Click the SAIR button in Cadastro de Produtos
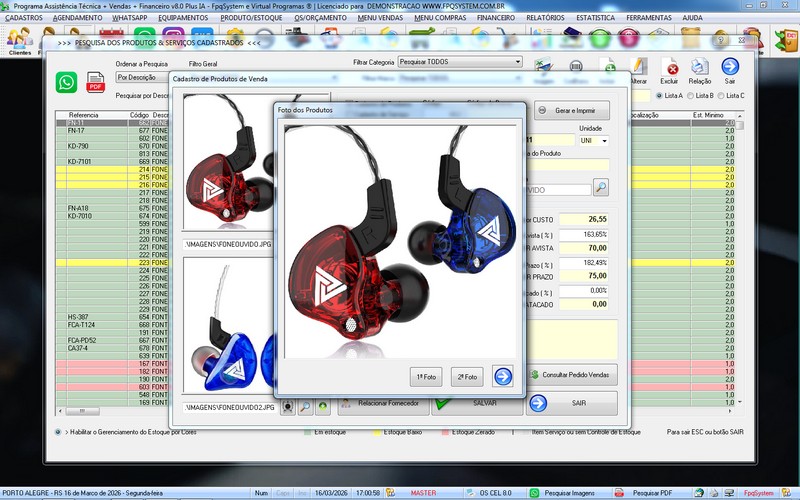The height and width of the screenshot is (500, 800). point(572,403)
